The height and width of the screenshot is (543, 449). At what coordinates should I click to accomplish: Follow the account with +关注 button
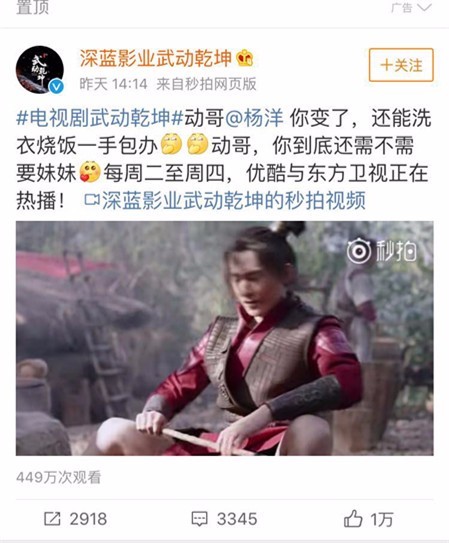401,65
